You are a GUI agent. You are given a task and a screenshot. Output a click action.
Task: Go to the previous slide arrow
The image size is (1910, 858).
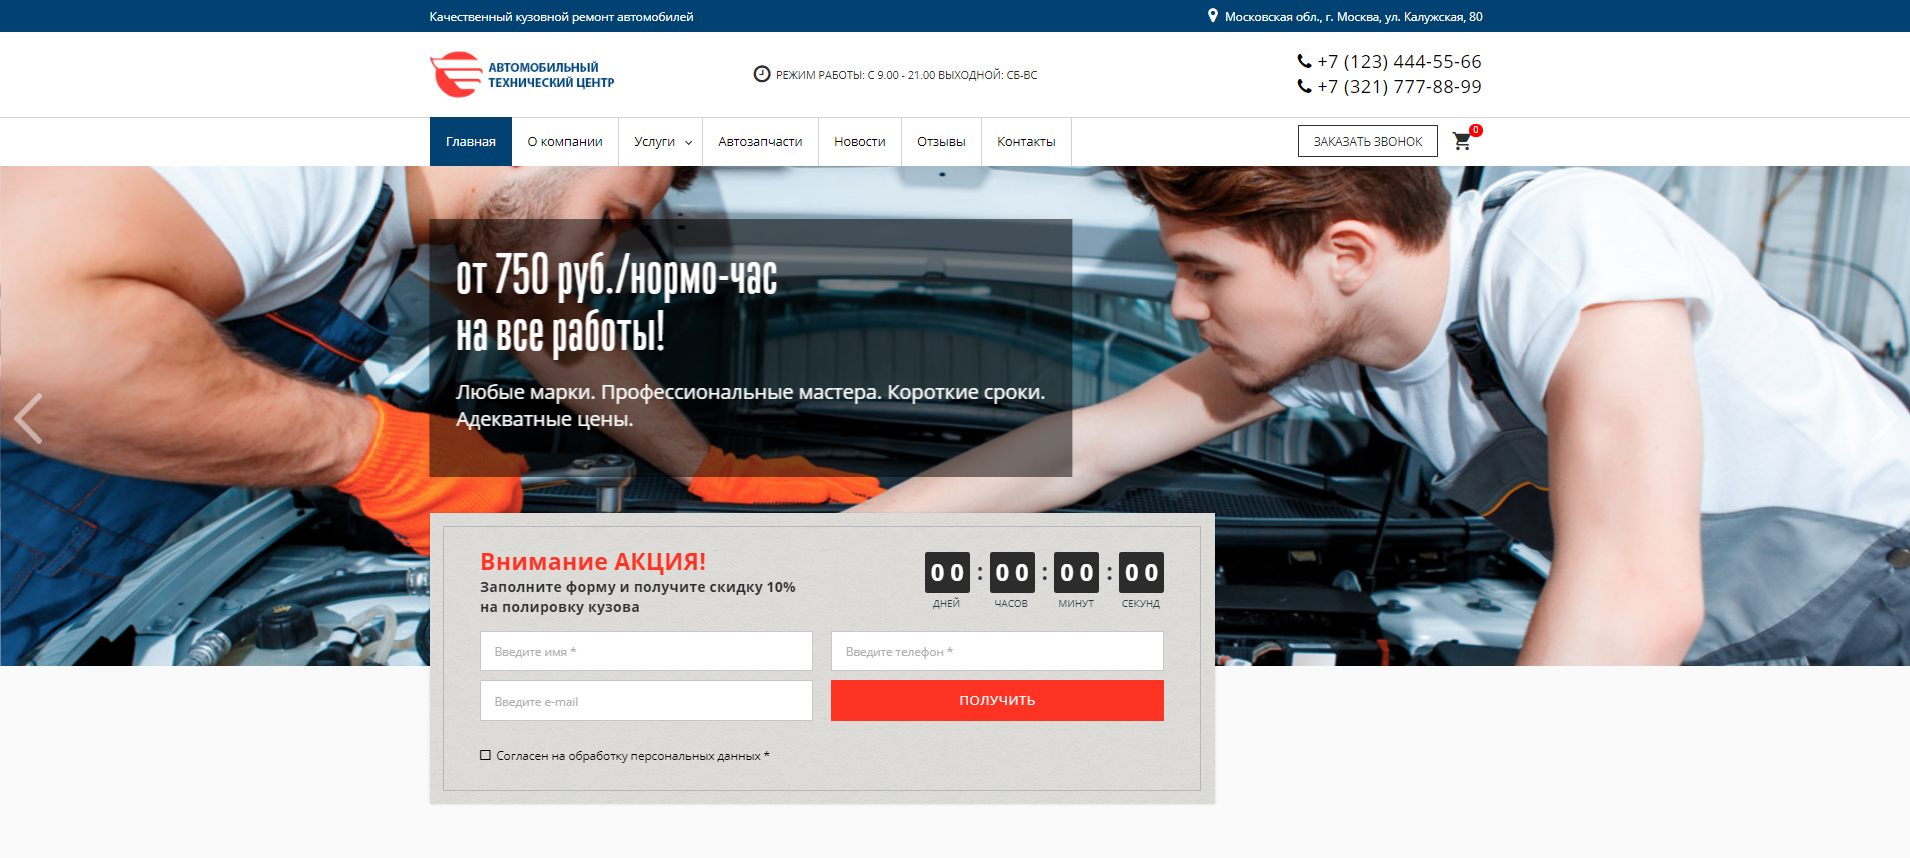[x=28, y=418]
